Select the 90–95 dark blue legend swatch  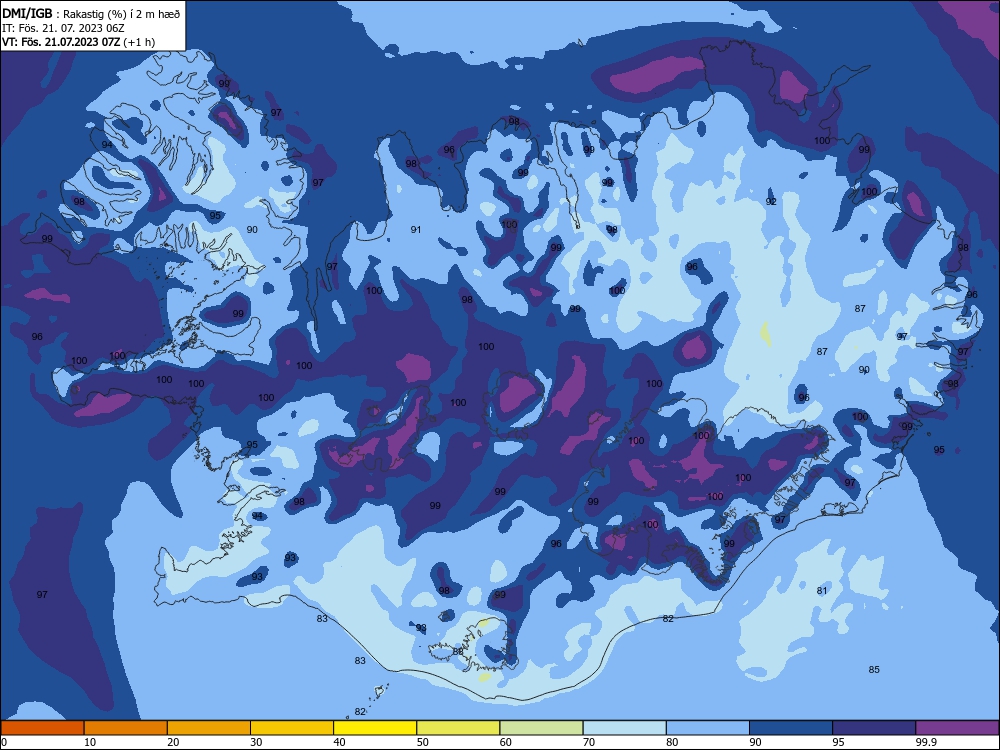[x=791, y=728]
